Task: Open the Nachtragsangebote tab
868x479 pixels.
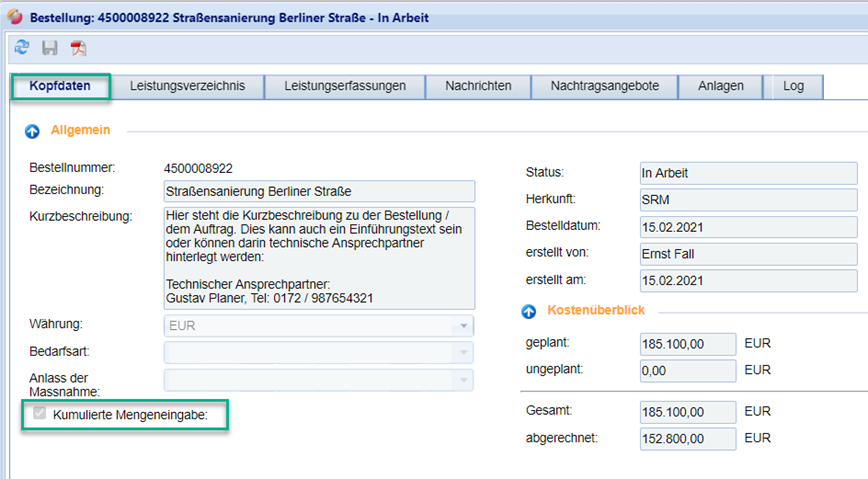Action: [604, 87]
